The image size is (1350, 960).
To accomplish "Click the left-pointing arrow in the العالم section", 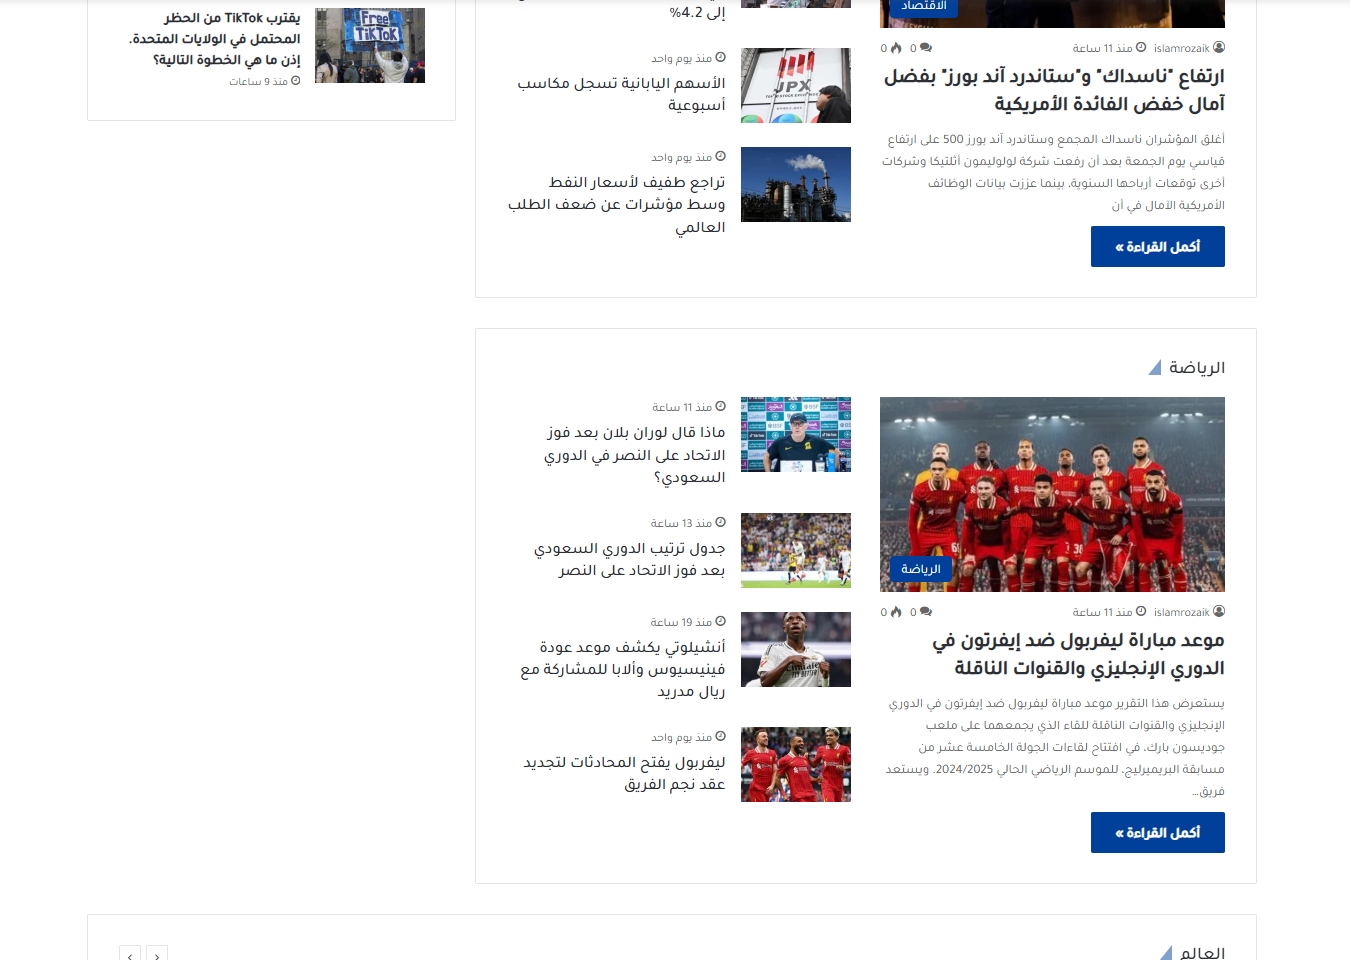I will [130, 956].
